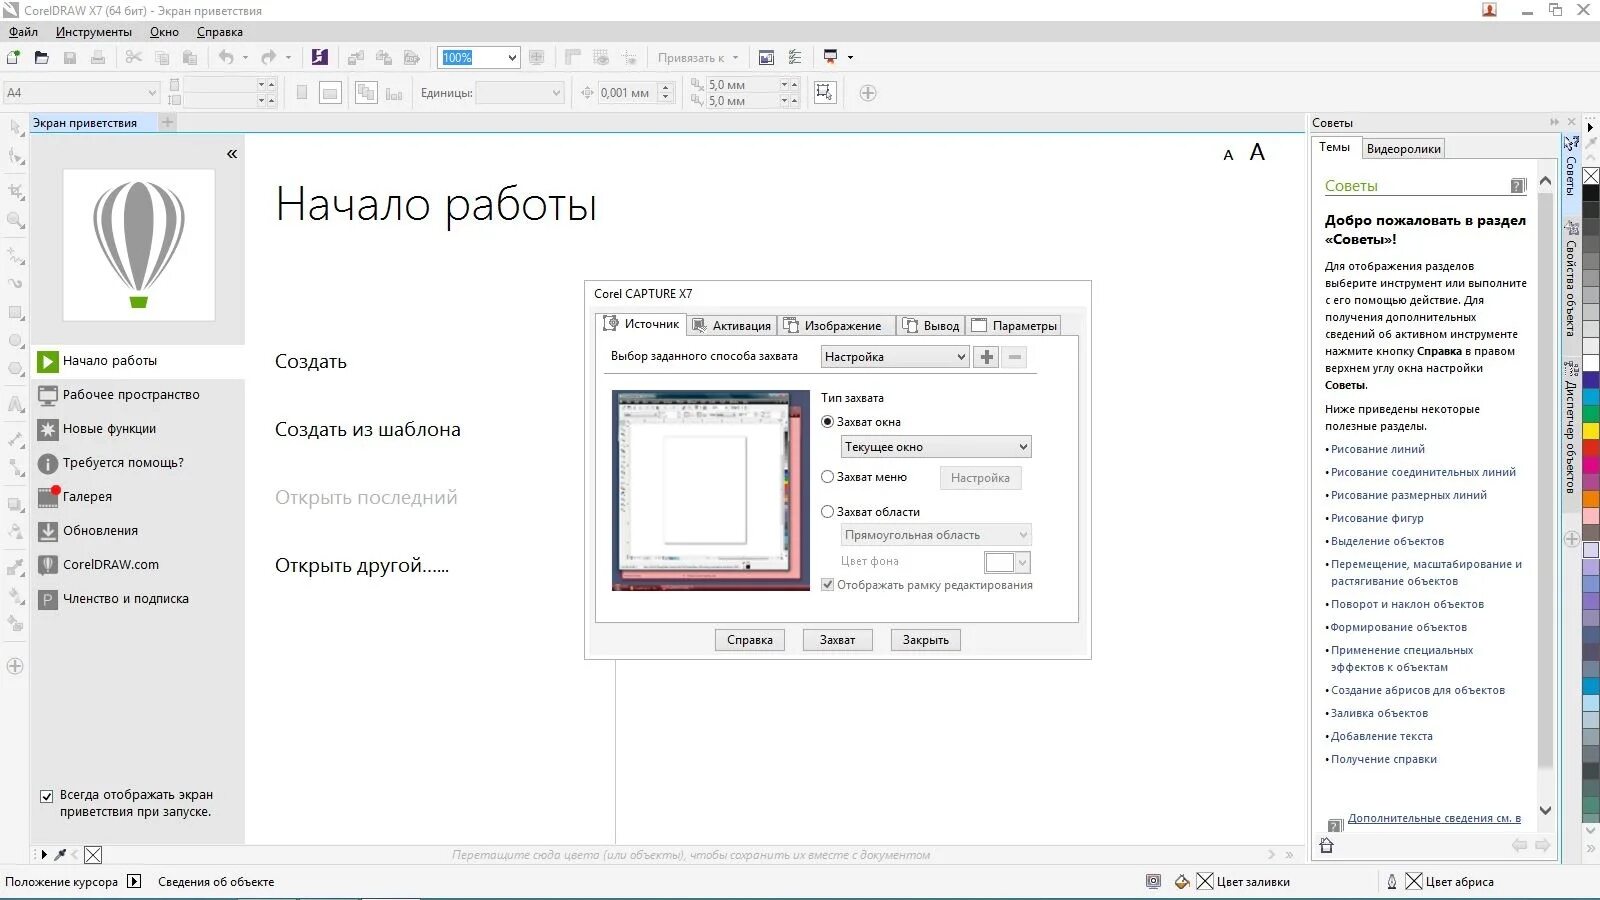
Task: Switch to the Активация tab
Action: 732,325
